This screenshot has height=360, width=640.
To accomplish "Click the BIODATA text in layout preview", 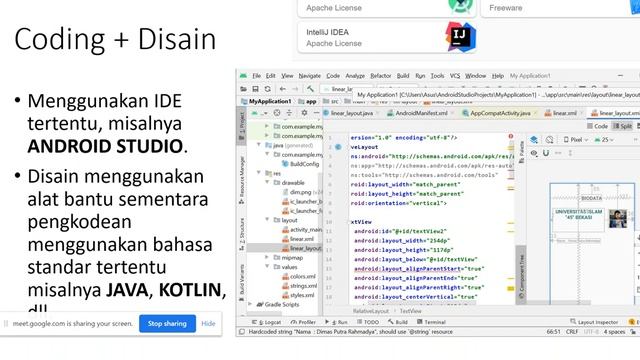I will point(591,198).
